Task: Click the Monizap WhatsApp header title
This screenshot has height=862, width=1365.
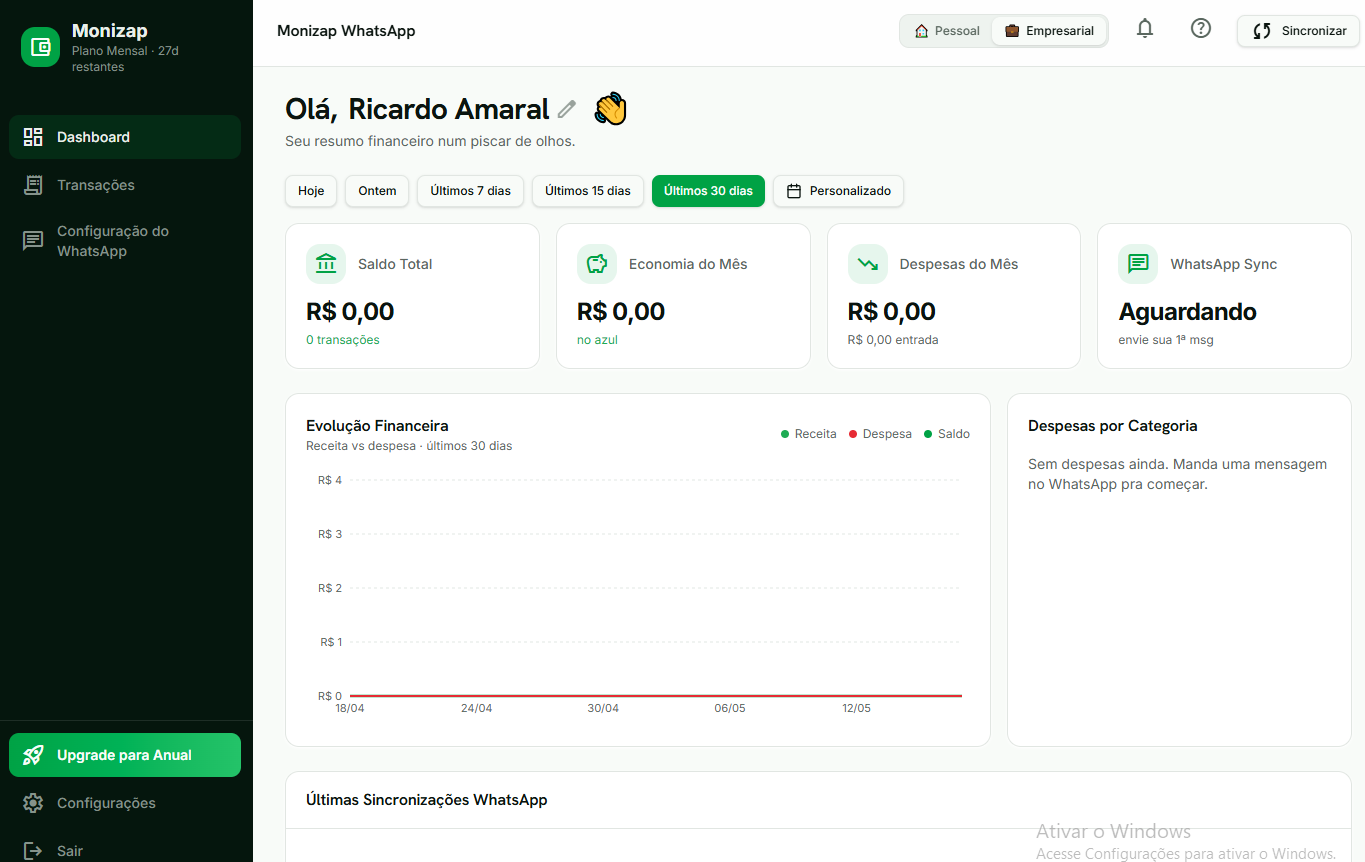Action: (346, 31)
